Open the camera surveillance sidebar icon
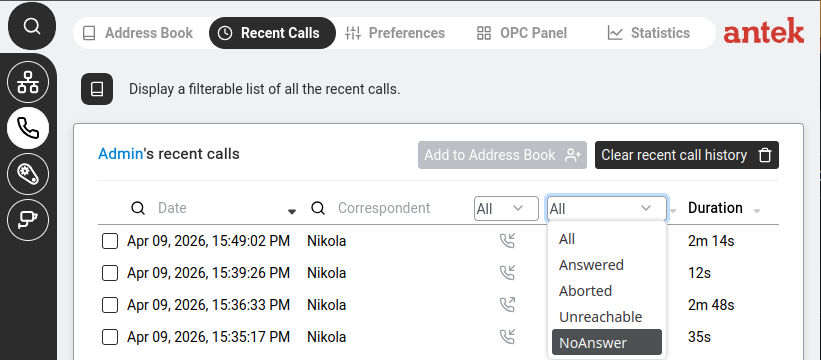The width and height of the screenshot is (821, 360). pyautogui.click(x=28, y=220)
